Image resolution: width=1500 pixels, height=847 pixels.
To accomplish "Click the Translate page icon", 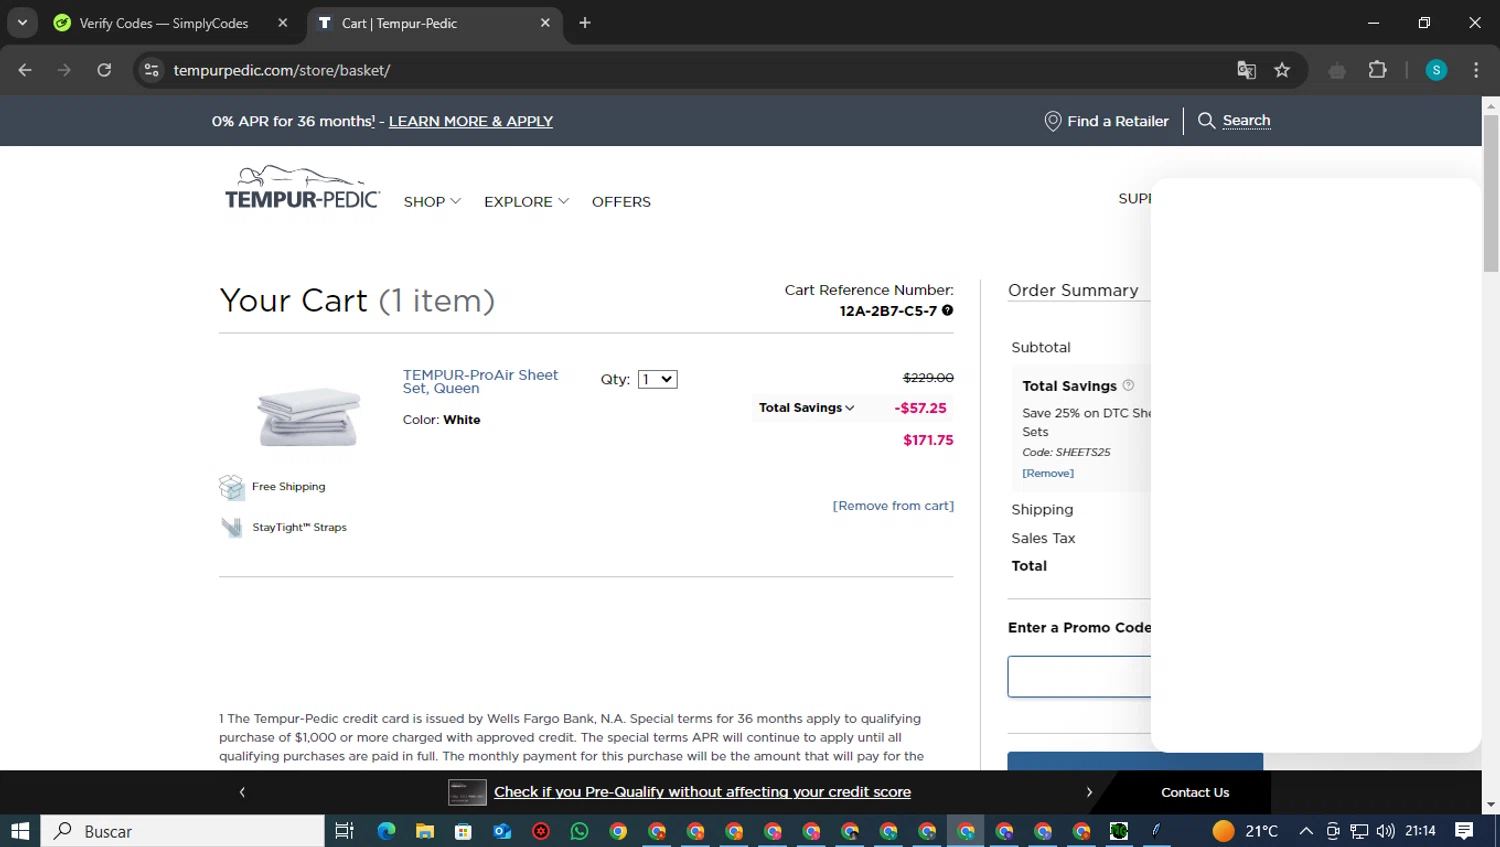I will [1246, 70].
